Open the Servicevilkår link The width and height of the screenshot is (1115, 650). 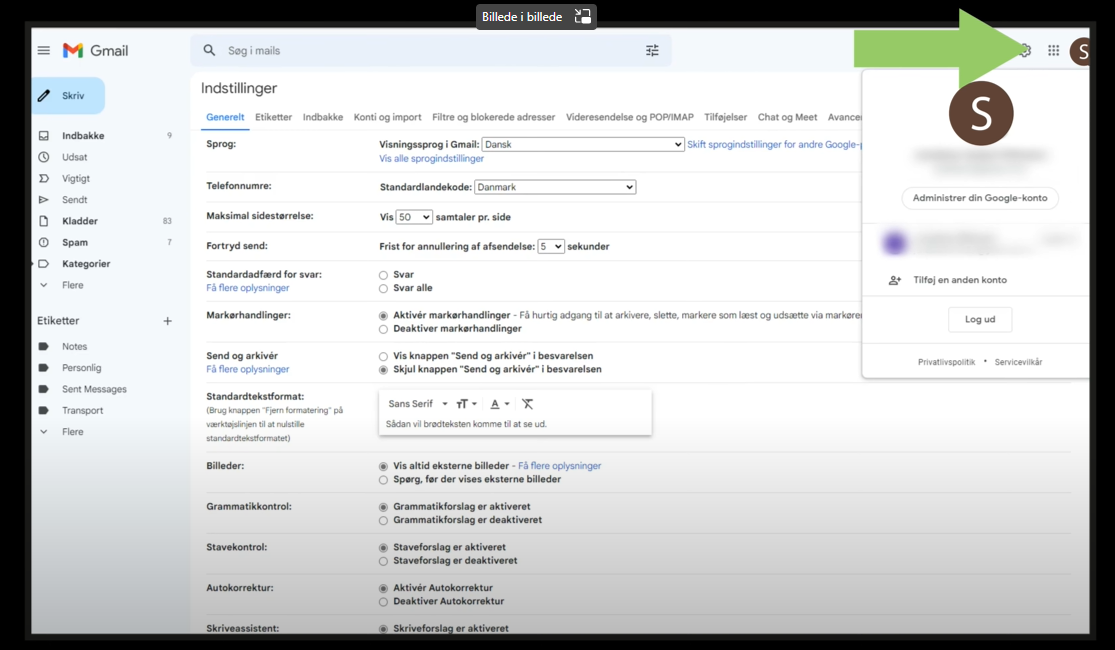tap(1018, 362)
